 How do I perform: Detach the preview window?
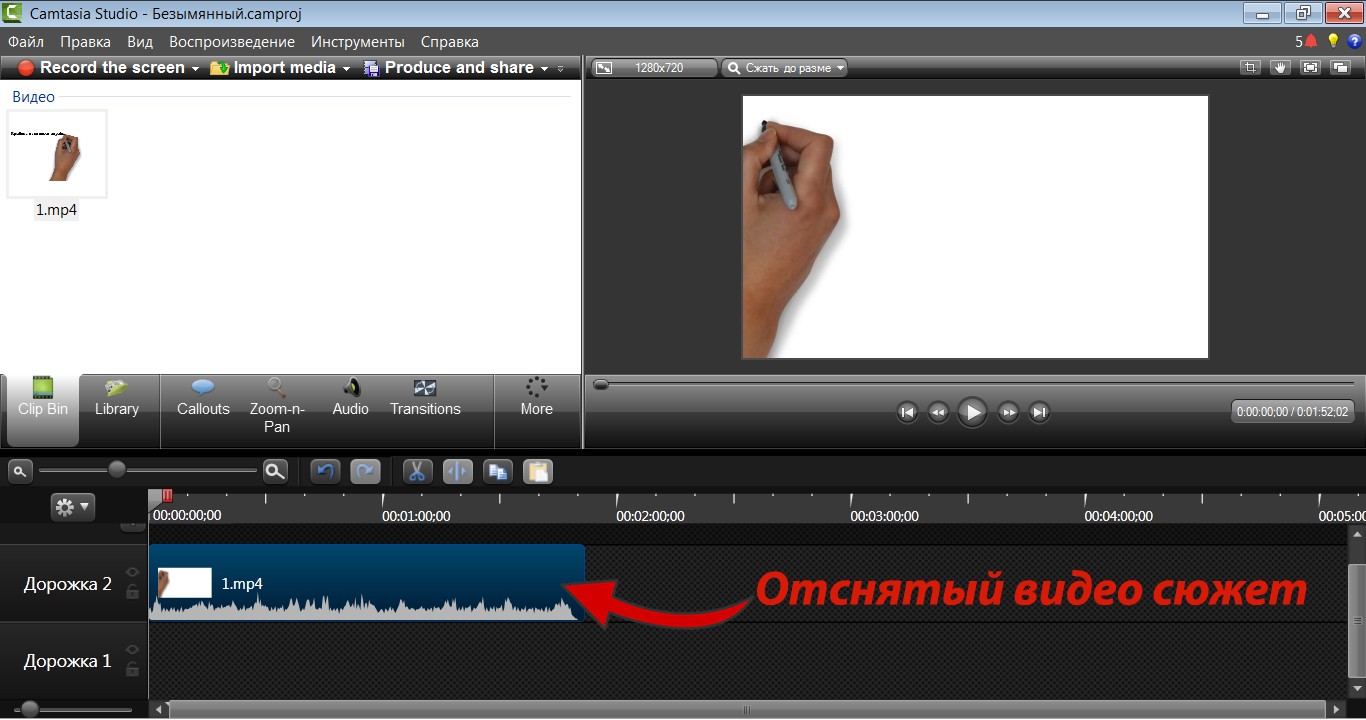click(x=1341, y=68)
